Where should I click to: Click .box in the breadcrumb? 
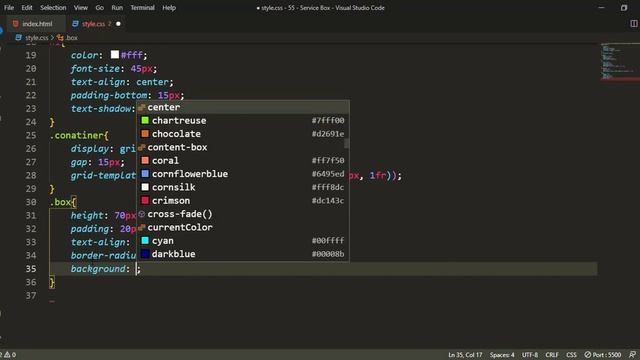click(72, 38)
